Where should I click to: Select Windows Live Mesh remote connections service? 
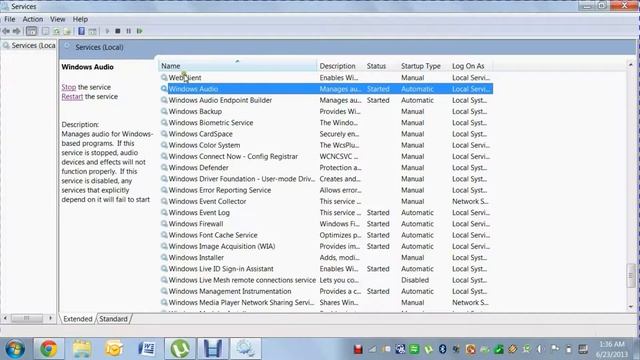[327, 280]
